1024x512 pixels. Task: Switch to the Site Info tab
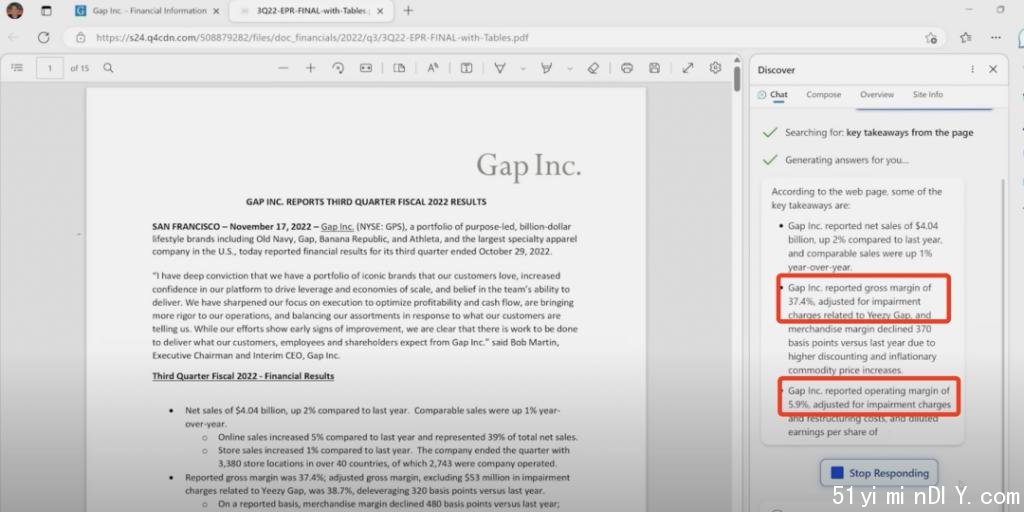point(927,95)
